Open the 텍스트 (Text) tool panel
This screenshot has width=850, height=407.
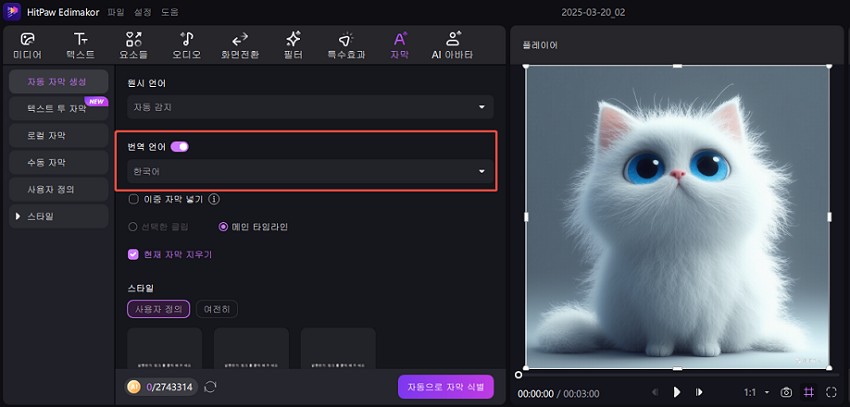tap(80, 46)
